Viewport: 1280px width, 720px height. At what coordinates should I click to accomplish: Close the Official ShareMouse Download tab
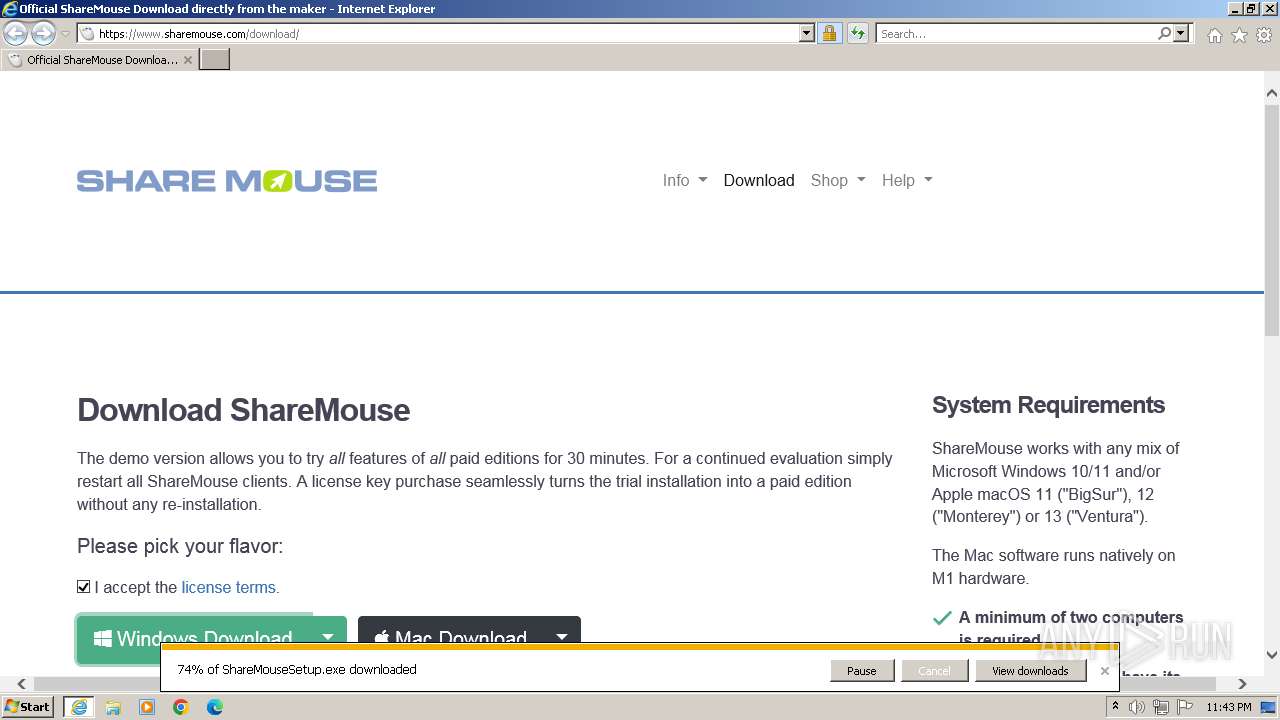(188, 60)
